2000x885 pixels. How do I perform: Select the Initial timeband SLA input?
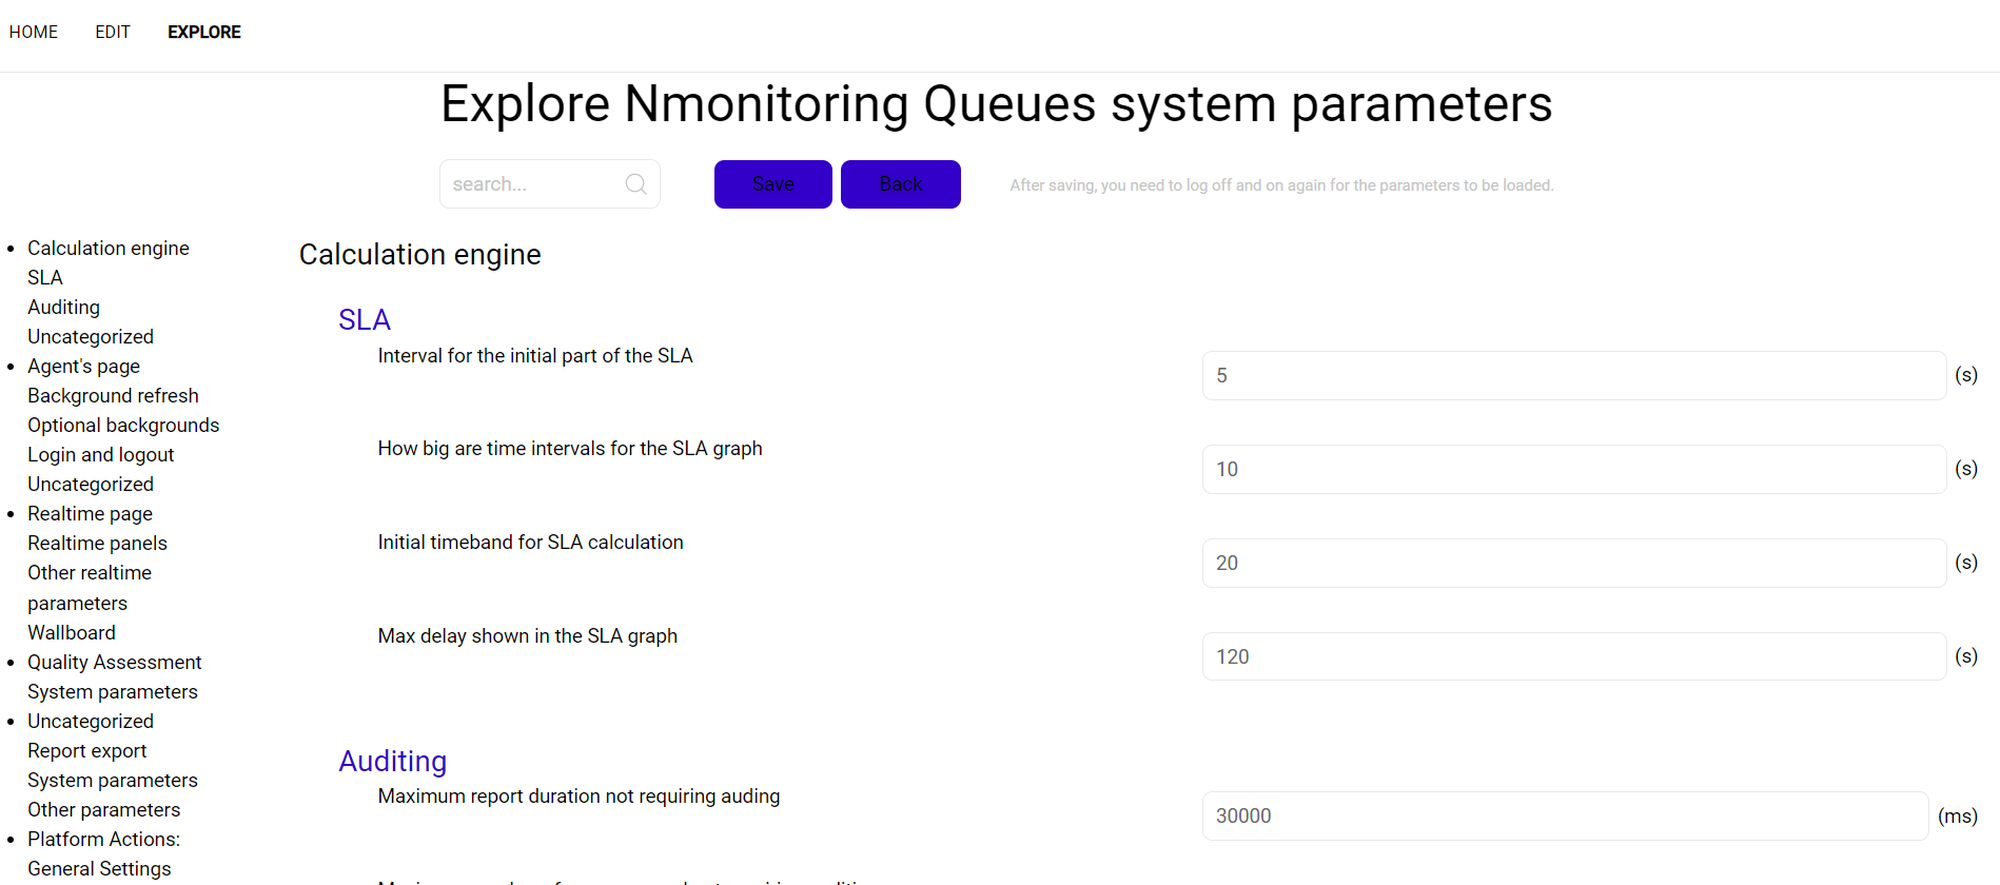click(1573, 563)
